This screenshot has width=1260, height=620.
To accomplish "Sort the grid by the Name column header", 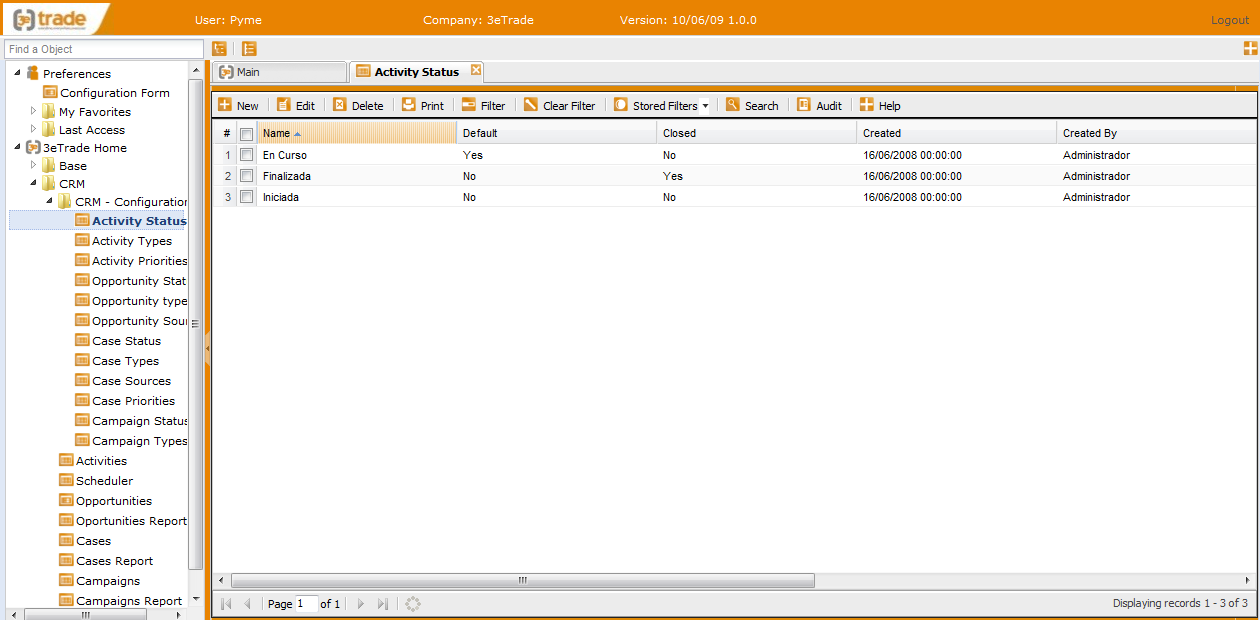I will click(356, 133).
